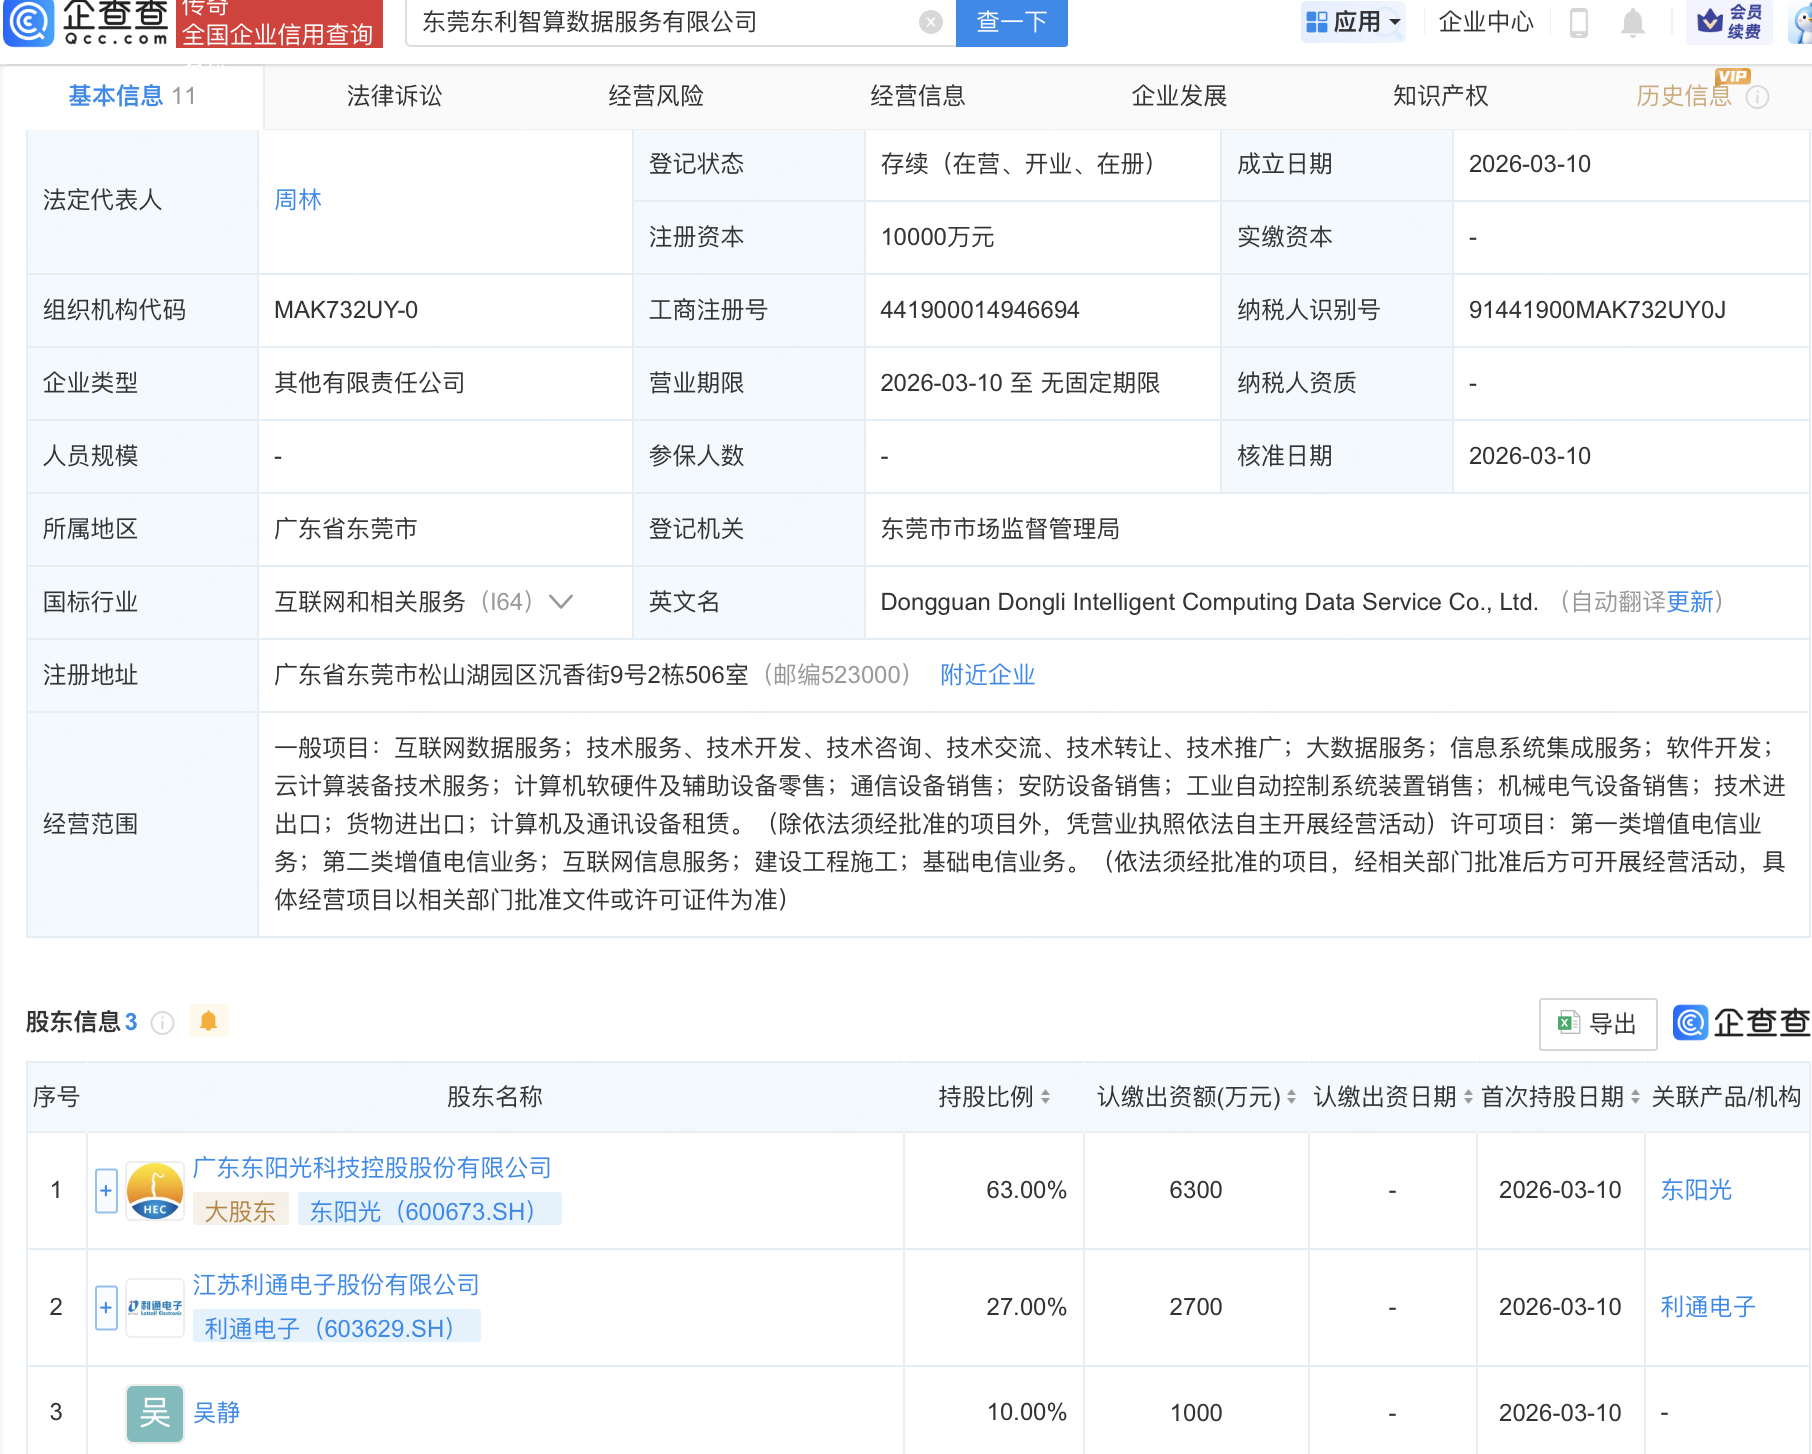Click the mobile phone icon in top bar

(1580, 24)
